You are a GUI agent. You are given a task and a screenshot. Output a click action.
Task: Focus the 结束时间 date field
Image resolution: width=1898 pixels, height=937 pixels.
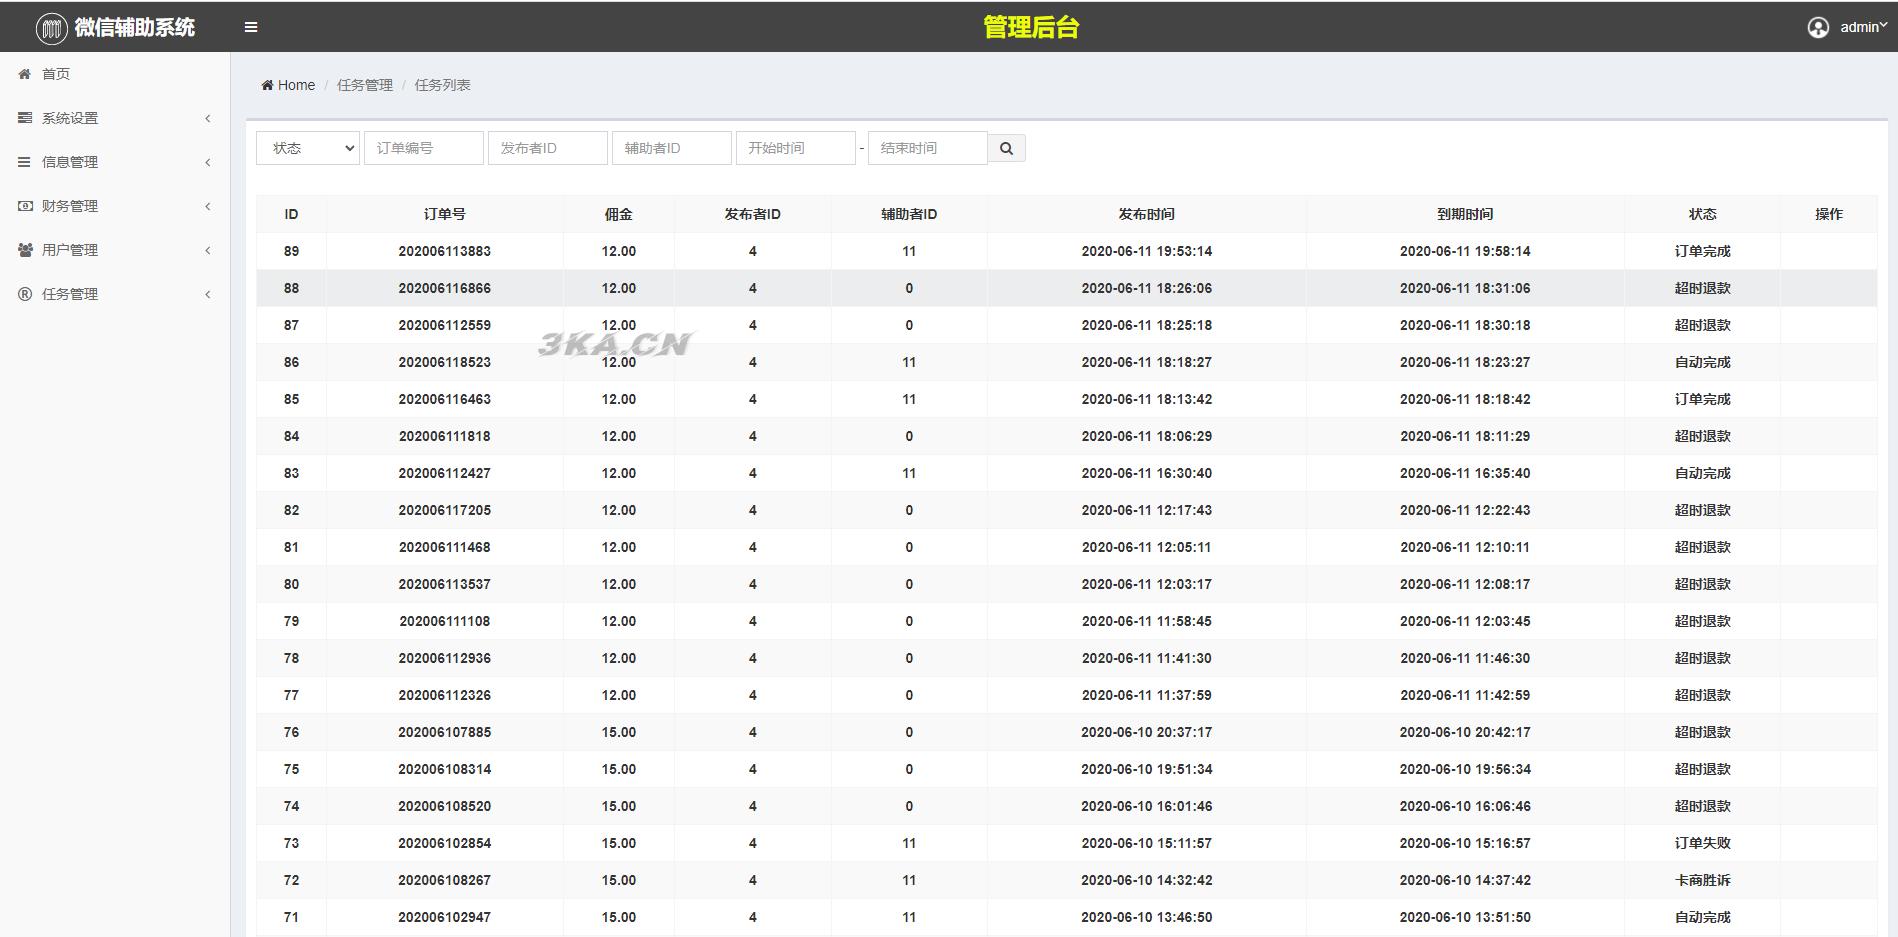928,148
